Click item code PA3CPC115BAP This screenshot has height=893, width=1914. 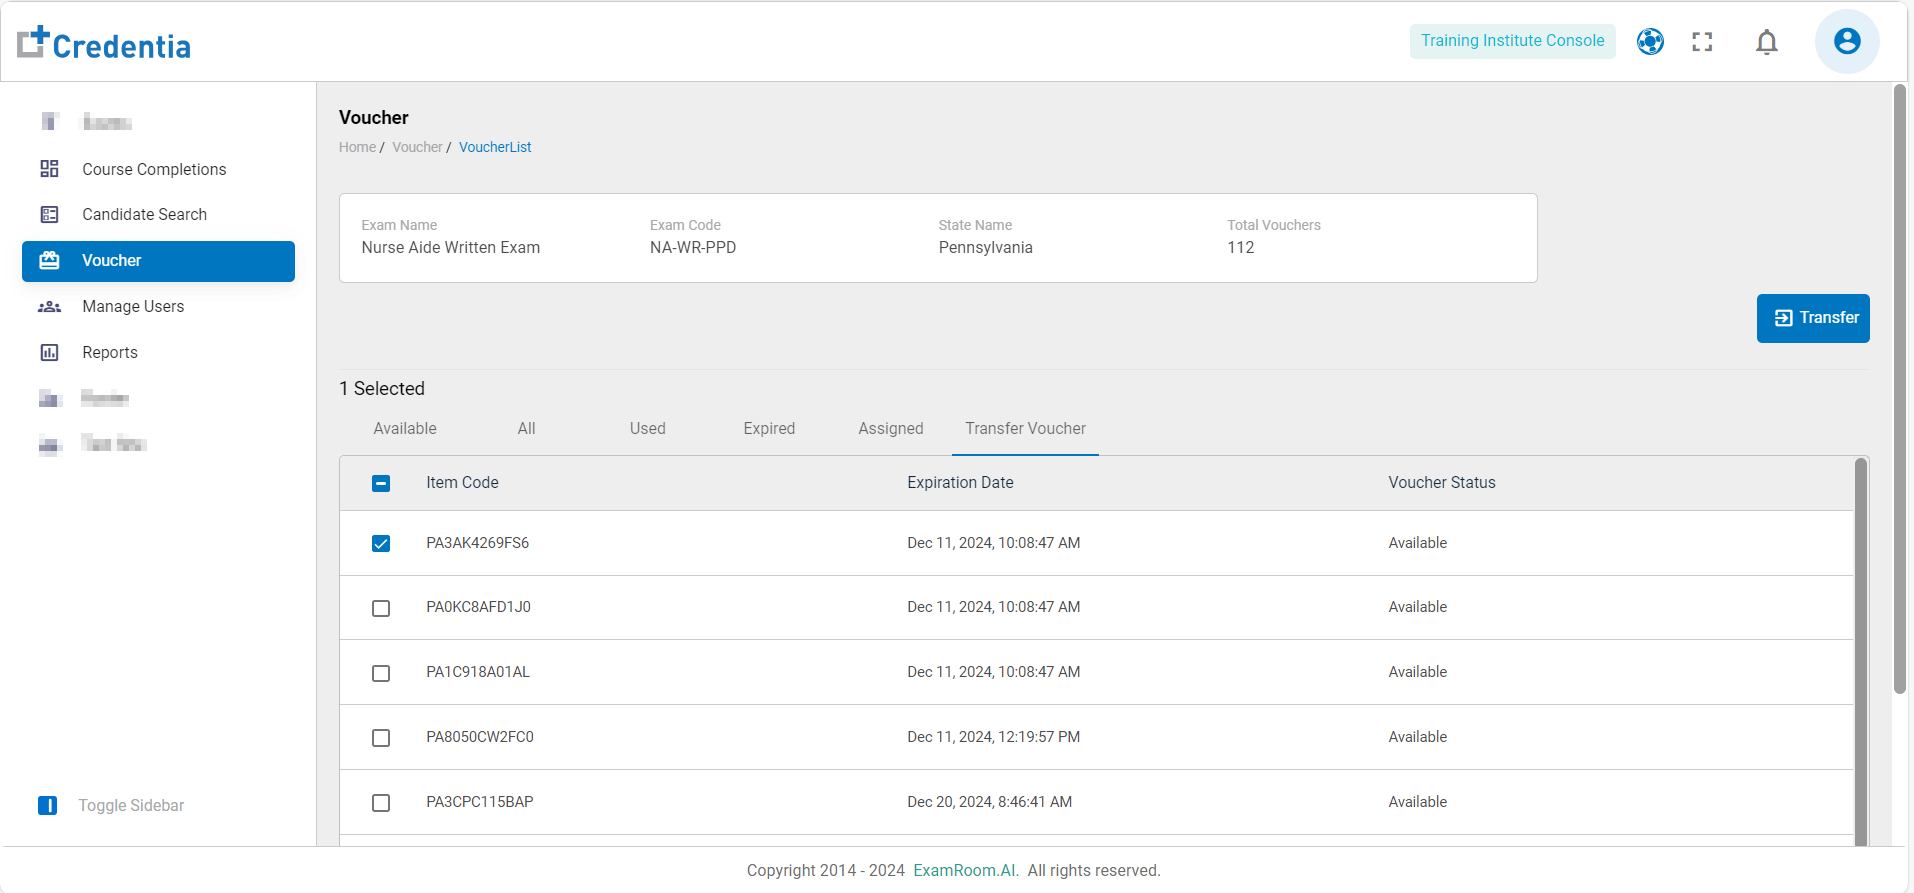click(480, 802)
